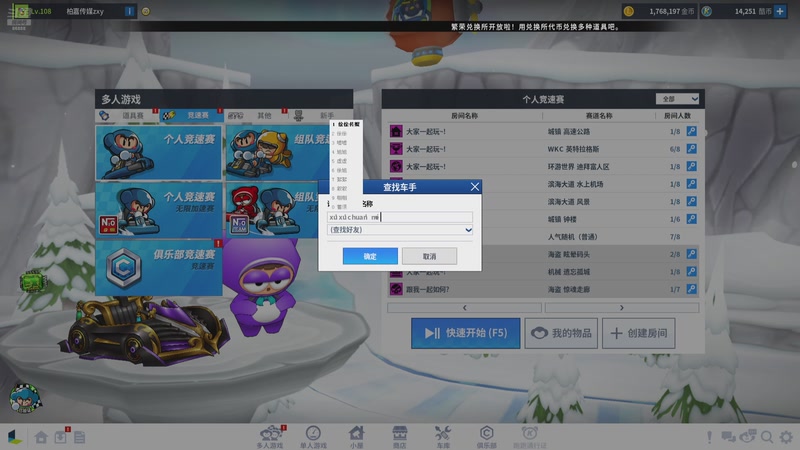
Task: Click globe icon of 环游世界 room row
Action: [396, 166]
